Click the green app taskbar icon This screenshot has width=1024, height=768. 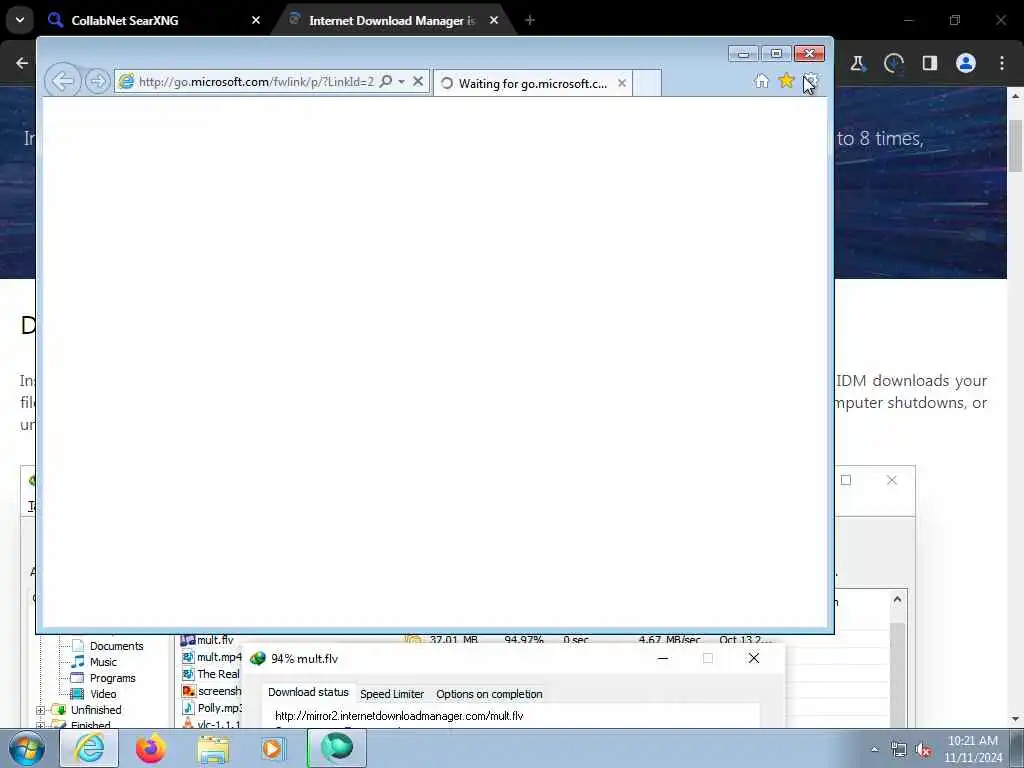coord(336,748)
